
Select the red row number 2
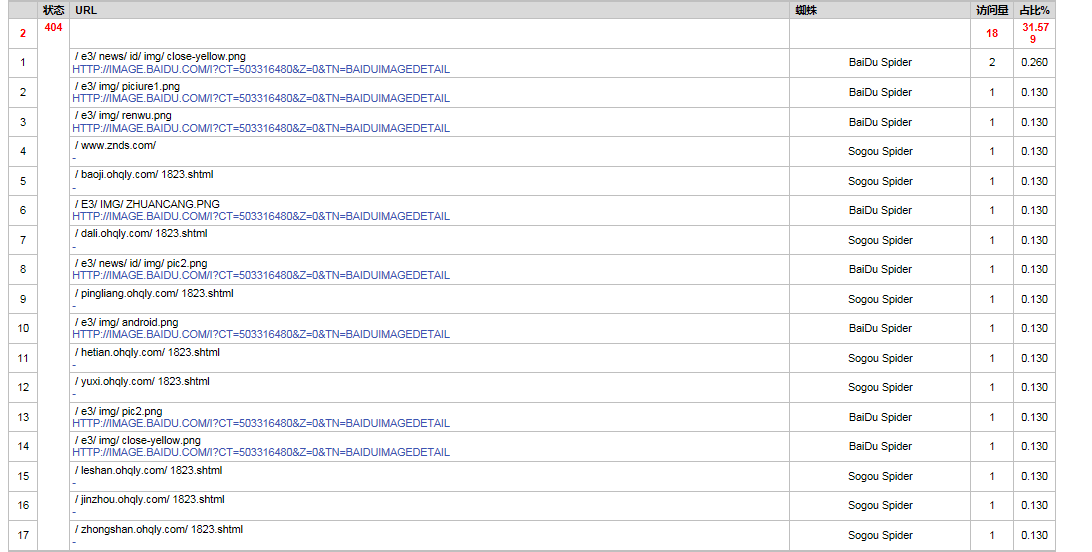[23, 33]
